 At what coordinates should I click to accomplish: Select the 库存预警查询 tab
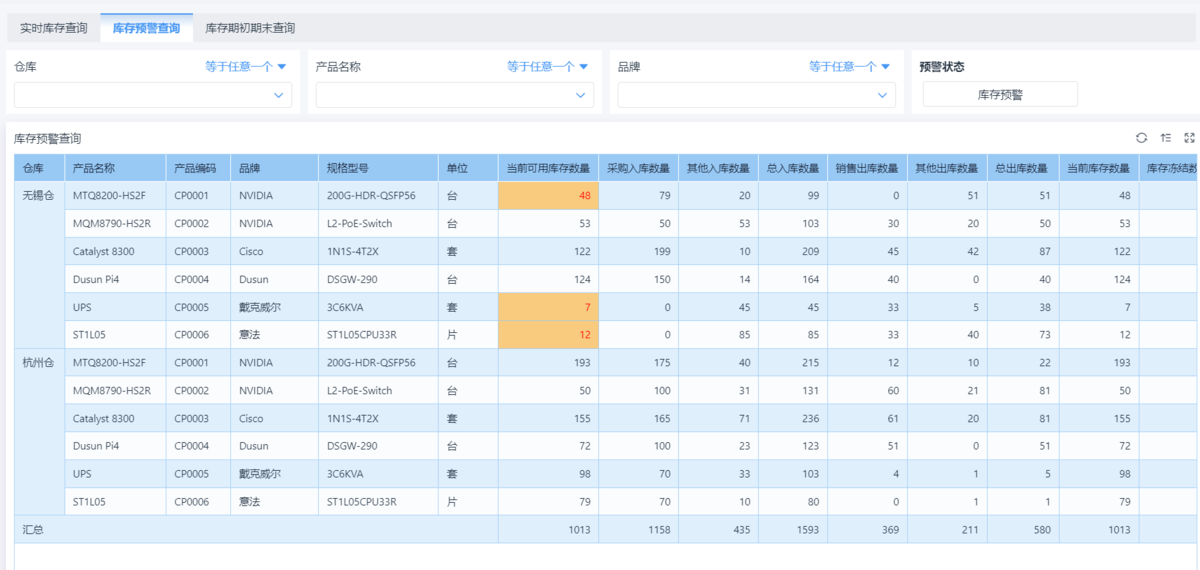click(x=146, y=29)
